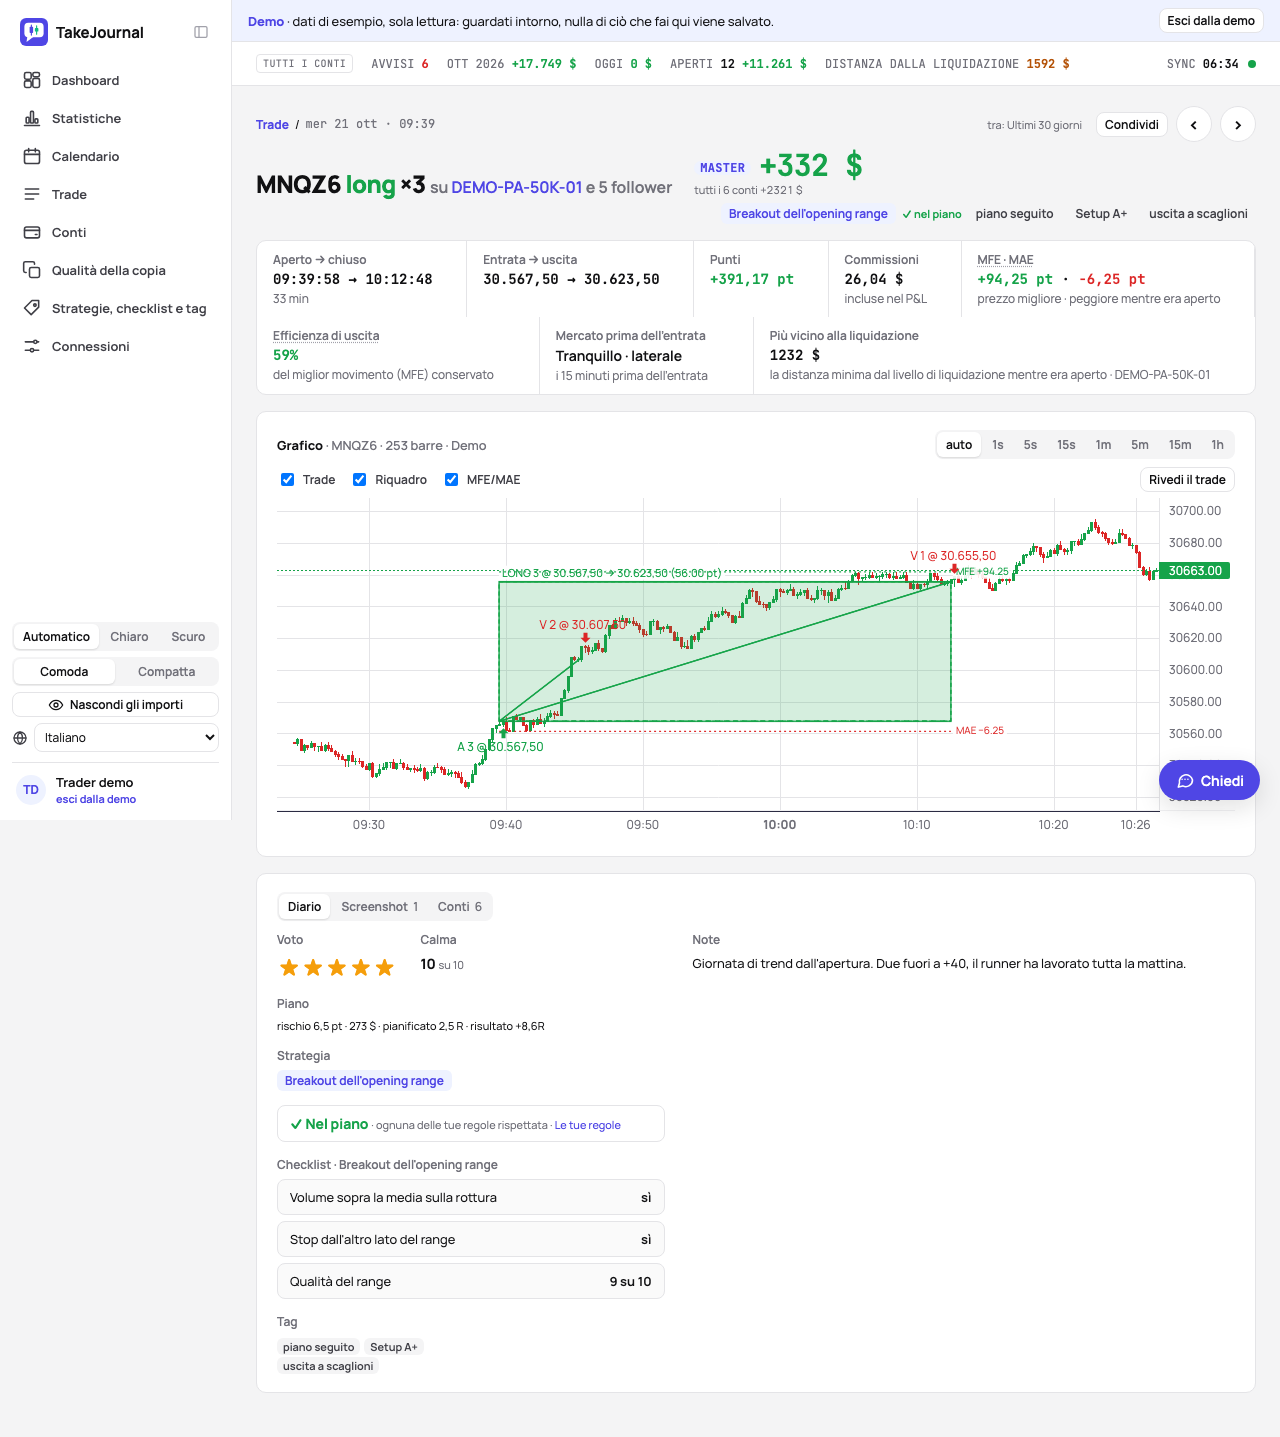Viewport: 1280px width, 1437px height.
Task: Collapse the sidebar with the panel icon
Action: [201, 32]
